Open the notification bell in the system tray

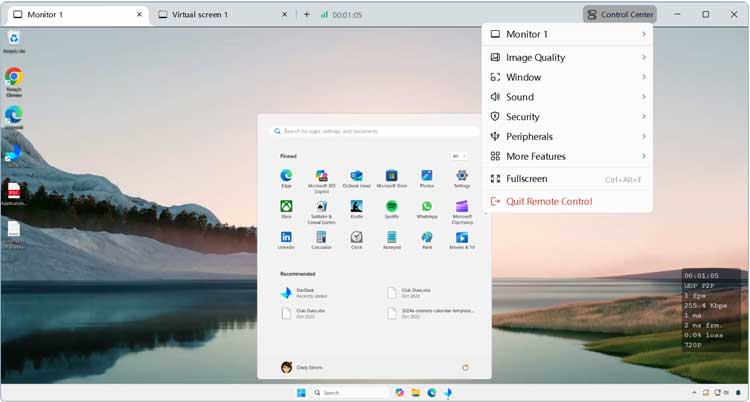point(738,393)
